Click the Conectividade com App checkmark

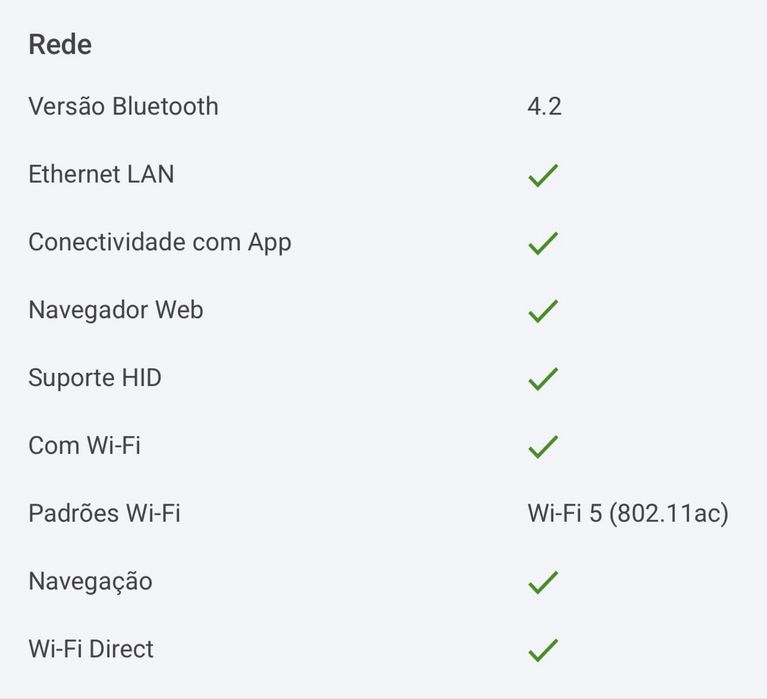tap(543, 243)
